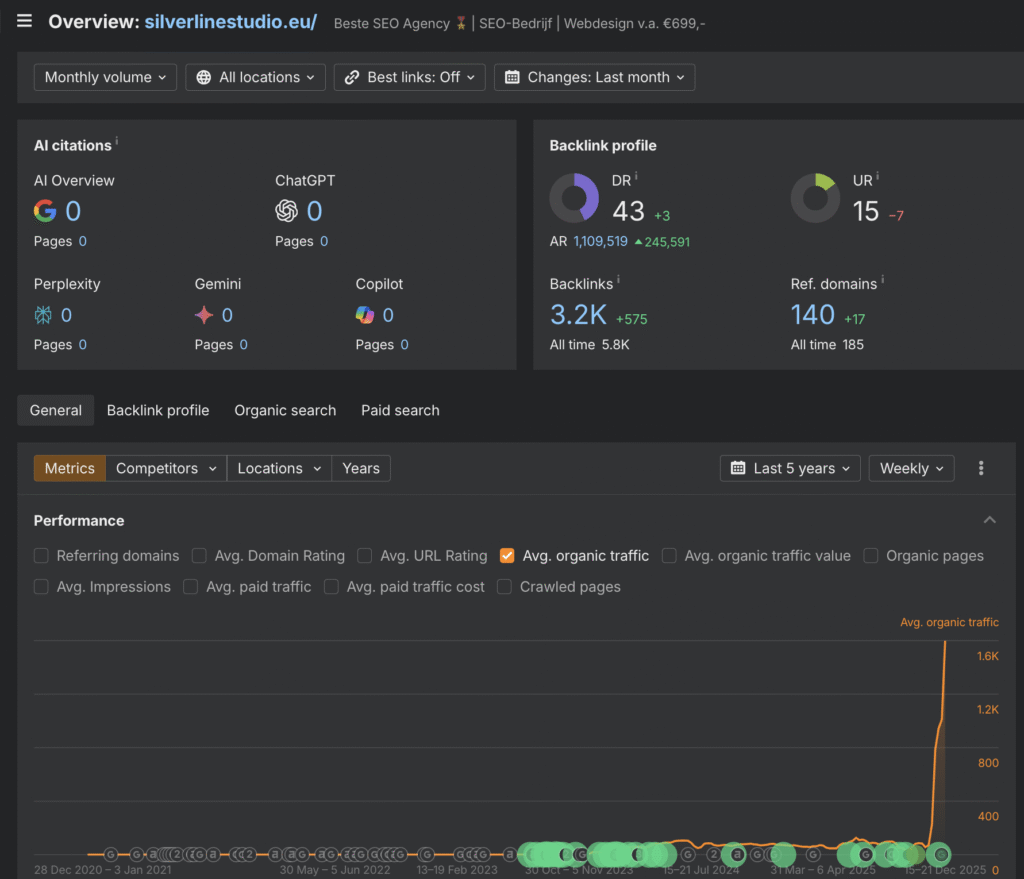The height and width of the screenshot is (879, 1024).
Task: Open the three-dot options menu beside Weekly
Action: pyautogui.click(x=981, y=468)
